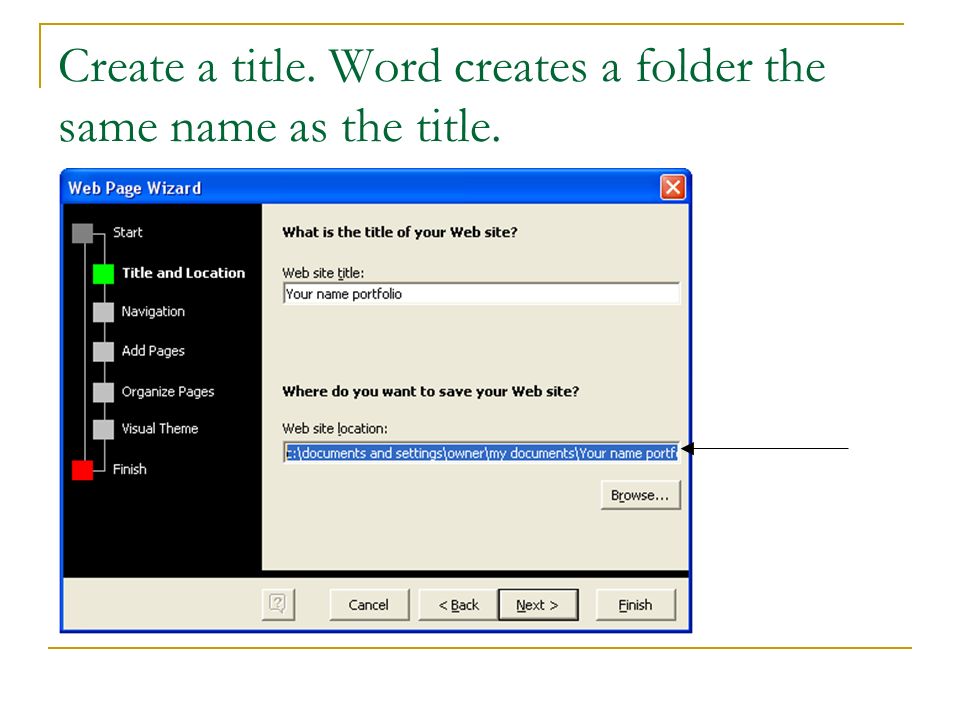Click the Web site location input field
This screenshot has width=960, height=720.
[481, 453]
